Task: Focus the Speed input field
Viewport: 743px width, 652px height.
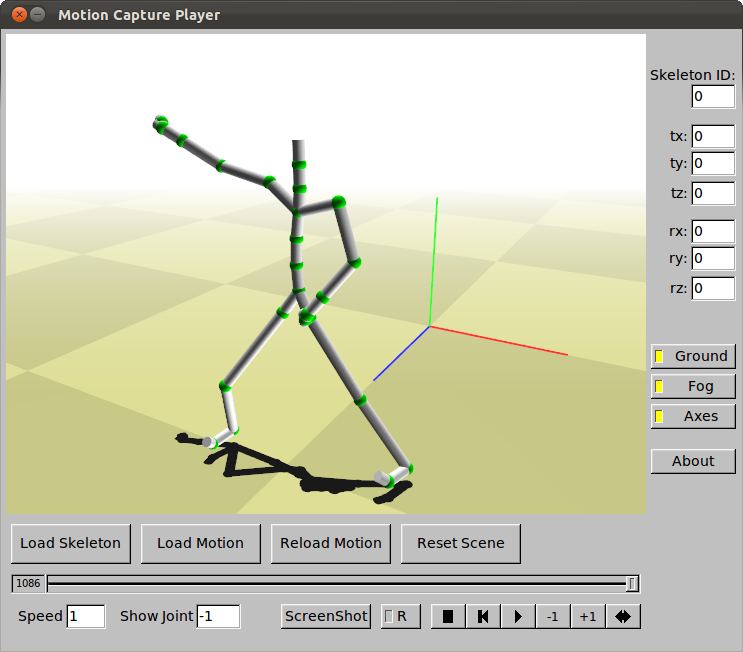Action: click(86, 616)
